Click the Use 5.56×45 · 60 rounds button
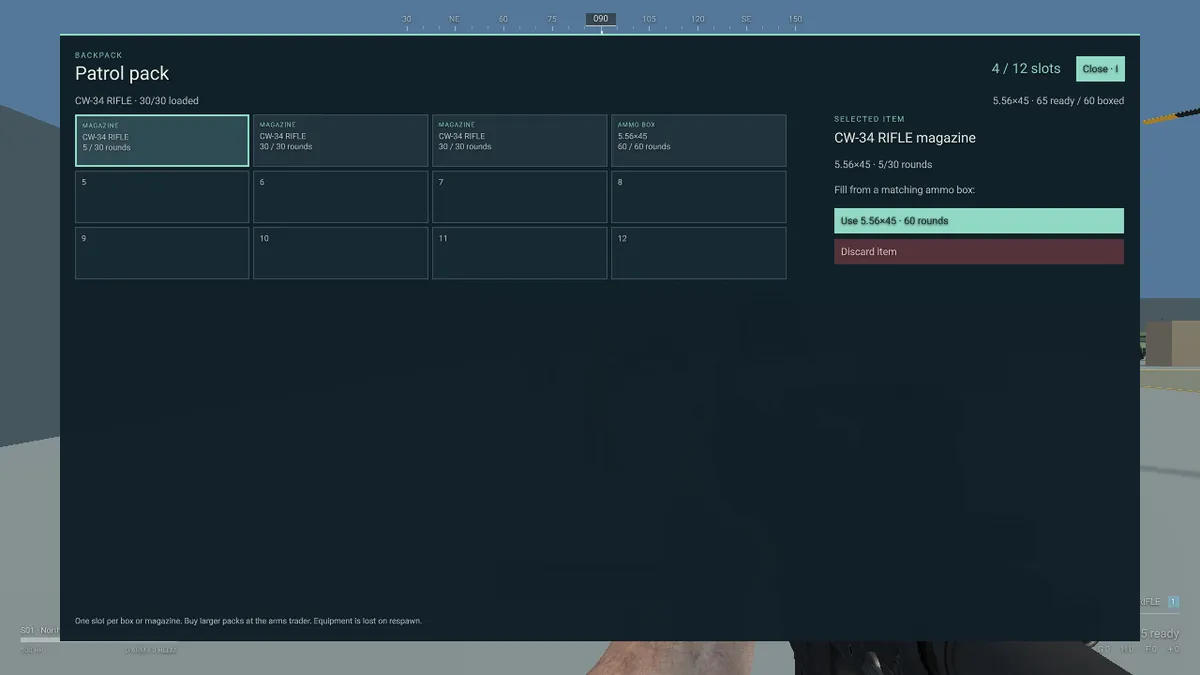The width and height of the screenshot is (1200, 675). [979, 221]
